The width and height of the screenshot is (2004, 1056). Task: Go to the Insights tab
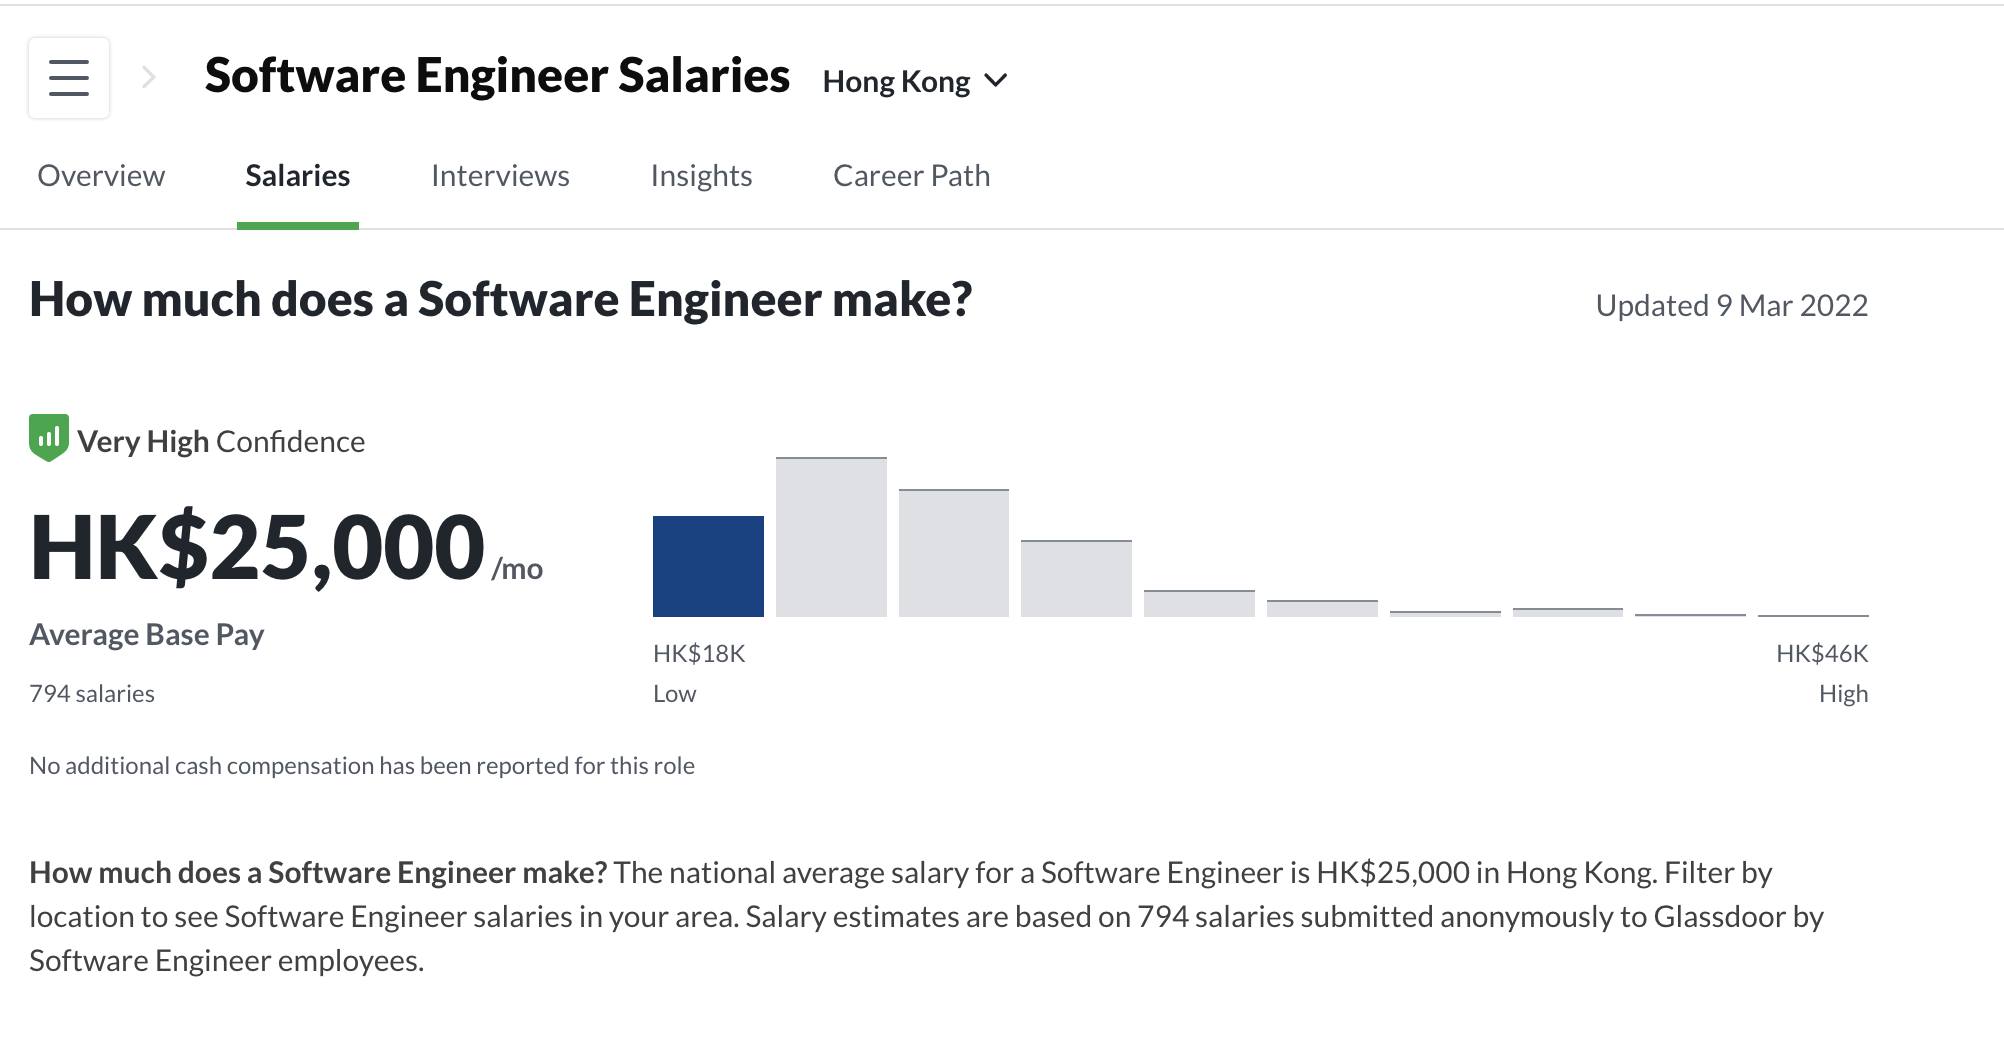tap(701, 176)
